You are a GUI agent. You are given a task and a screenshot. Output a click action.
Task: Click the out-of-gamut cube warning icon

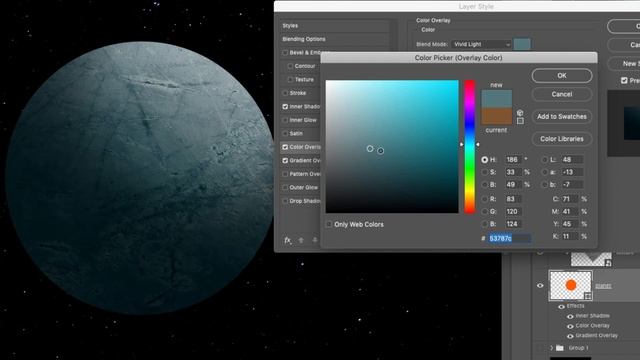click(520, 113)
